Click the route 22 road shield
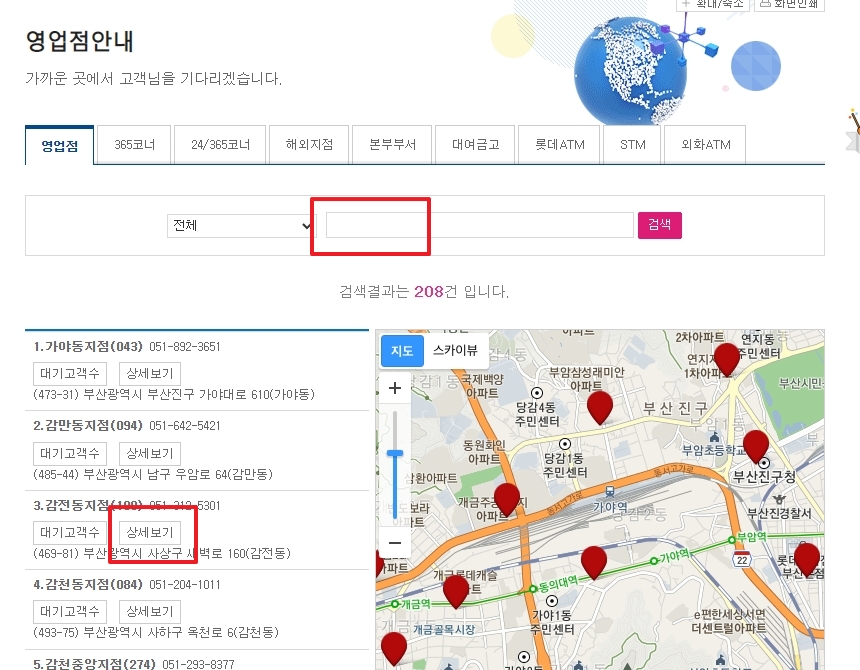This screenshot has height=670, width=860. [x=742, y=559]
